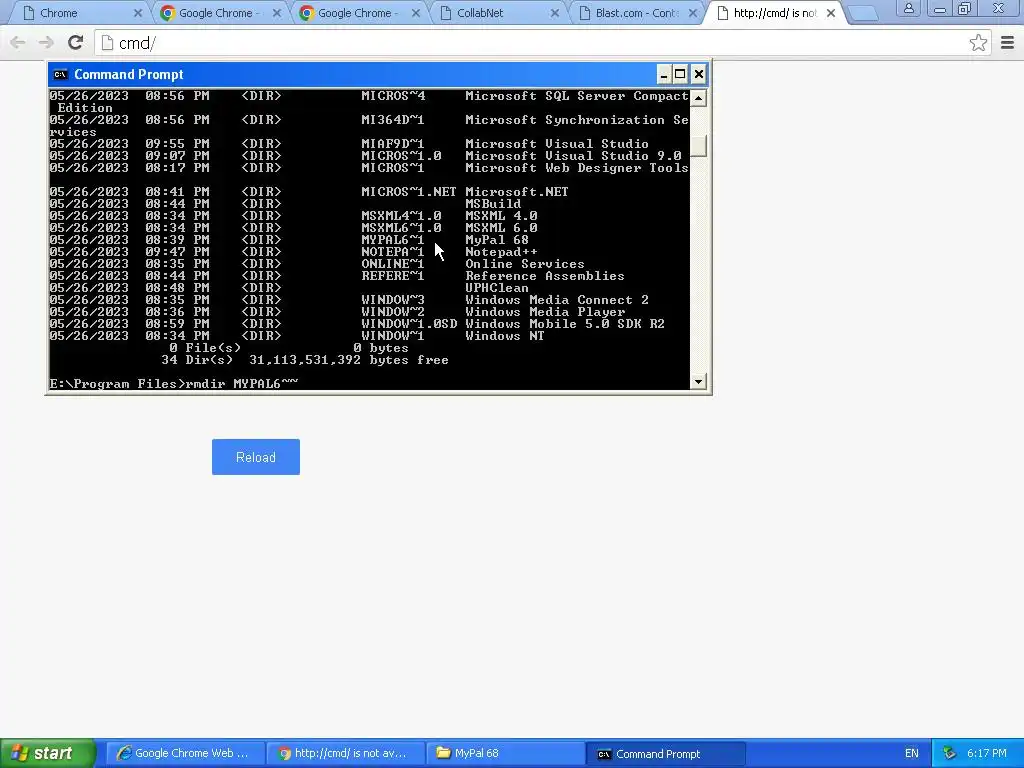Close the CollabNet tab
The width and height of the screenshot is (1024, 768).
click(x=554, y=13)
